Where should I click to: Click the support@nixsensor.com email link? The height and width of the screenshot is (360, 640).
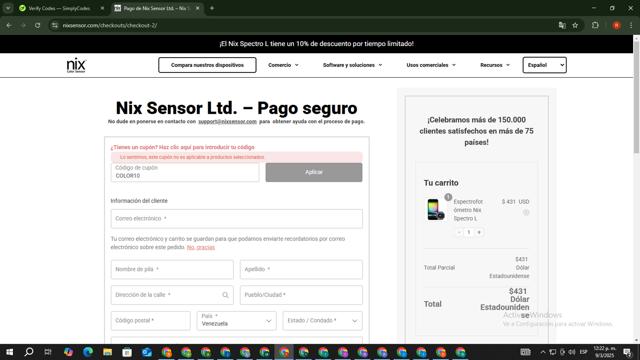pyautogui.click(x=227, y=122)
